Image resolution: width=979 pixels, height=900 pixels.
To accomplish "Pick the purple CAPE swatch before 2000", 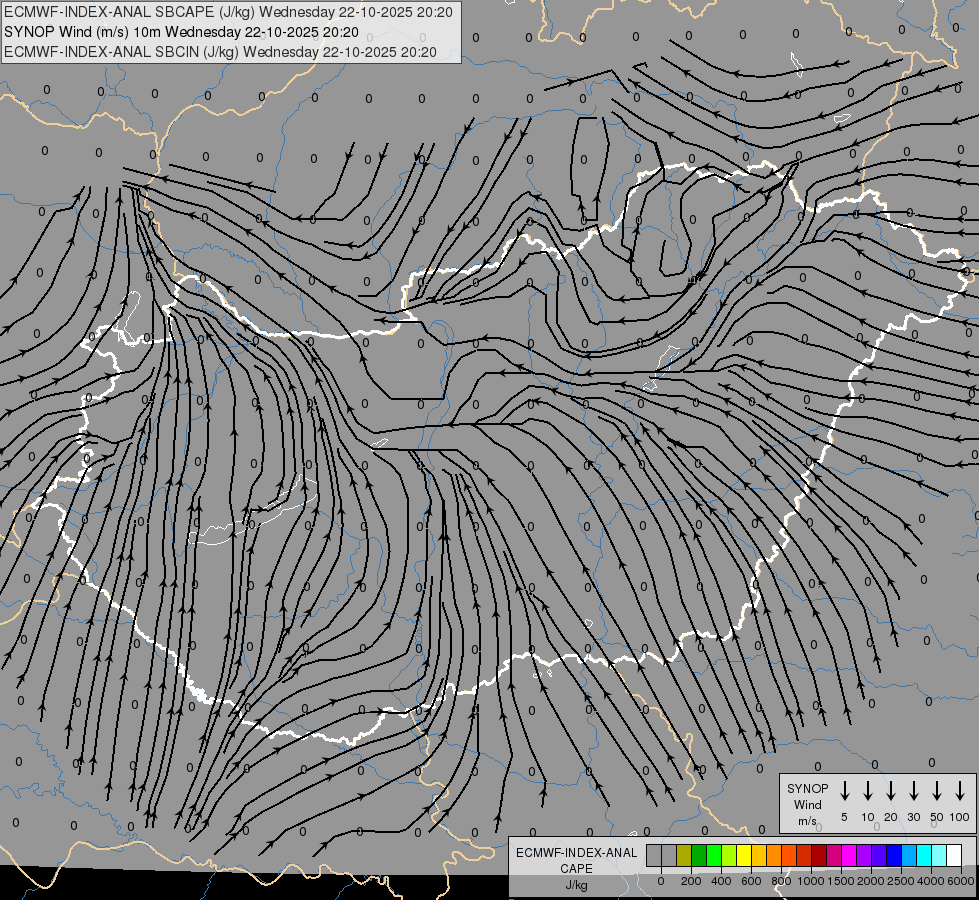I will [865, 855].
